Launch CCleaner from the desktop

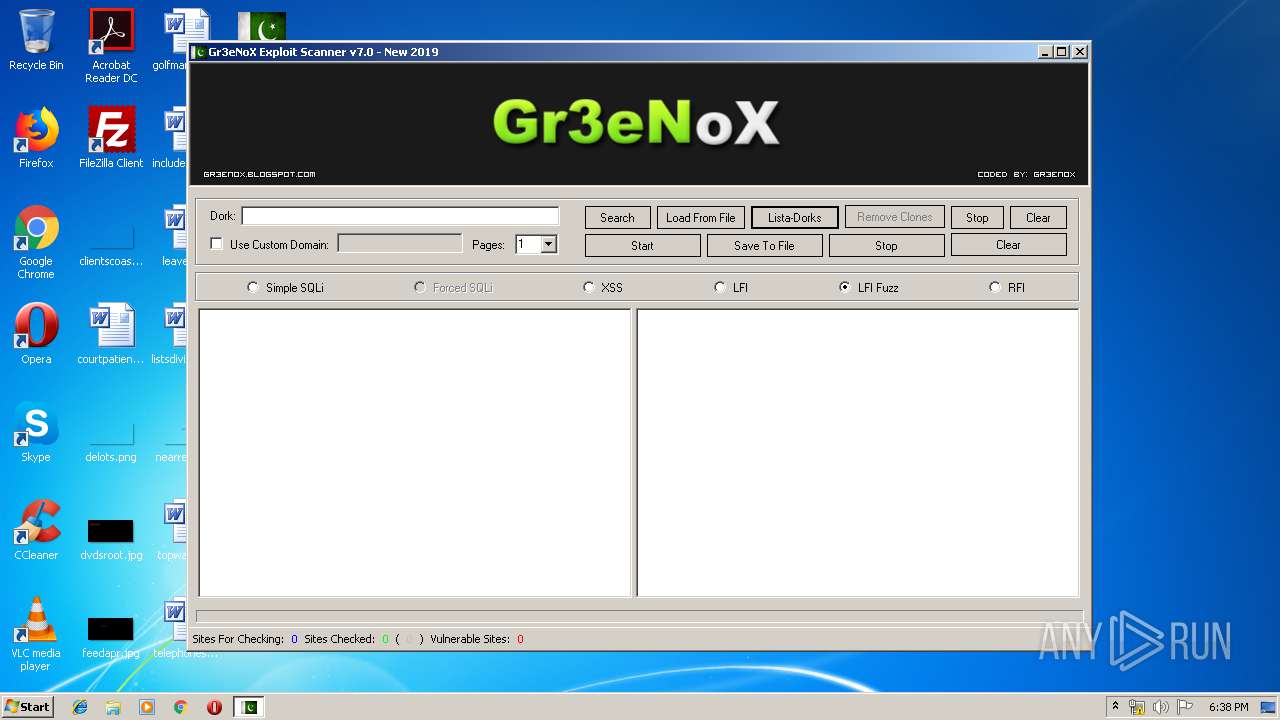(x=36, y=530)
